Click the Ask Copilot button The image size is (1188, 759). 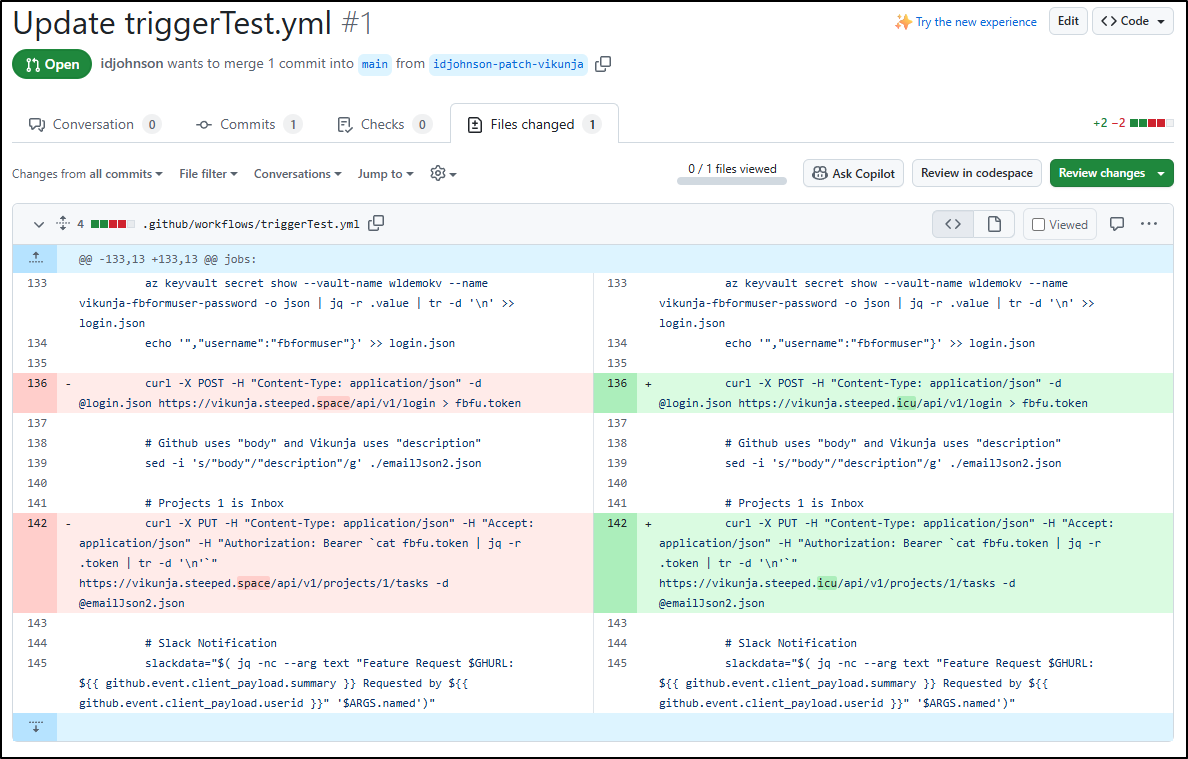pos(853,173)
